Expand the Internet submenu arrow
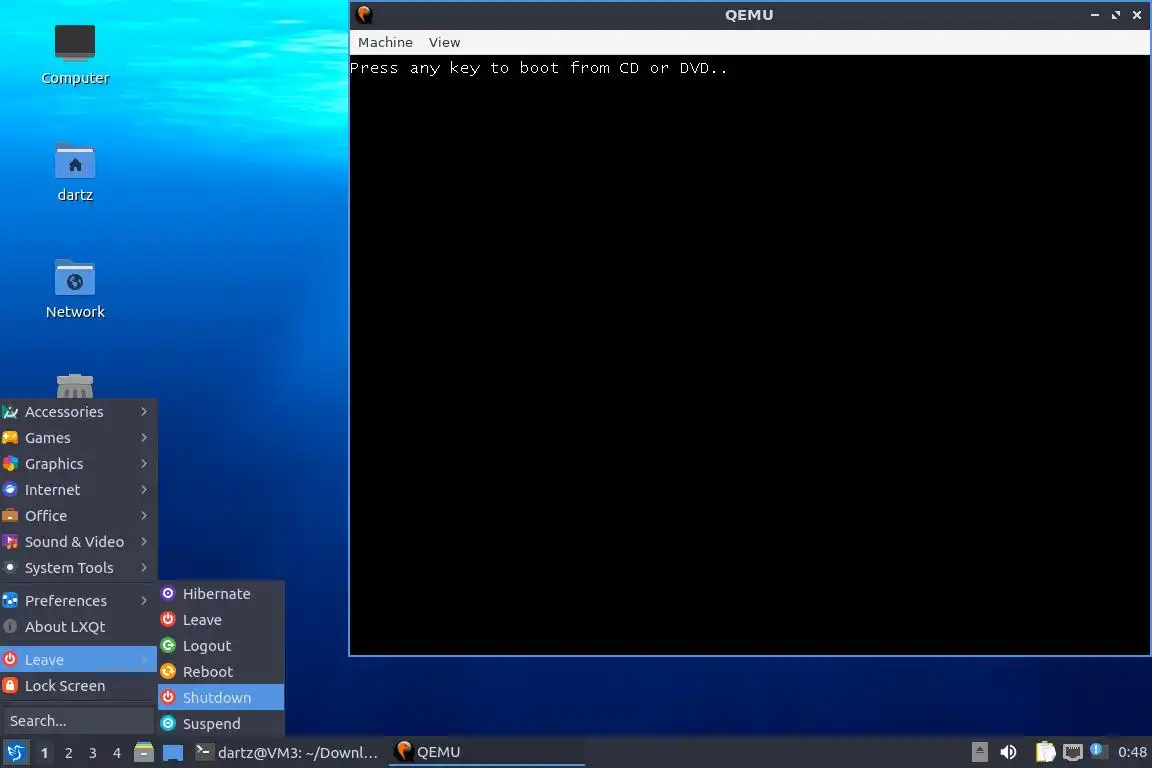Screen dimensions: 1152x768 click(x=144, y=489)
